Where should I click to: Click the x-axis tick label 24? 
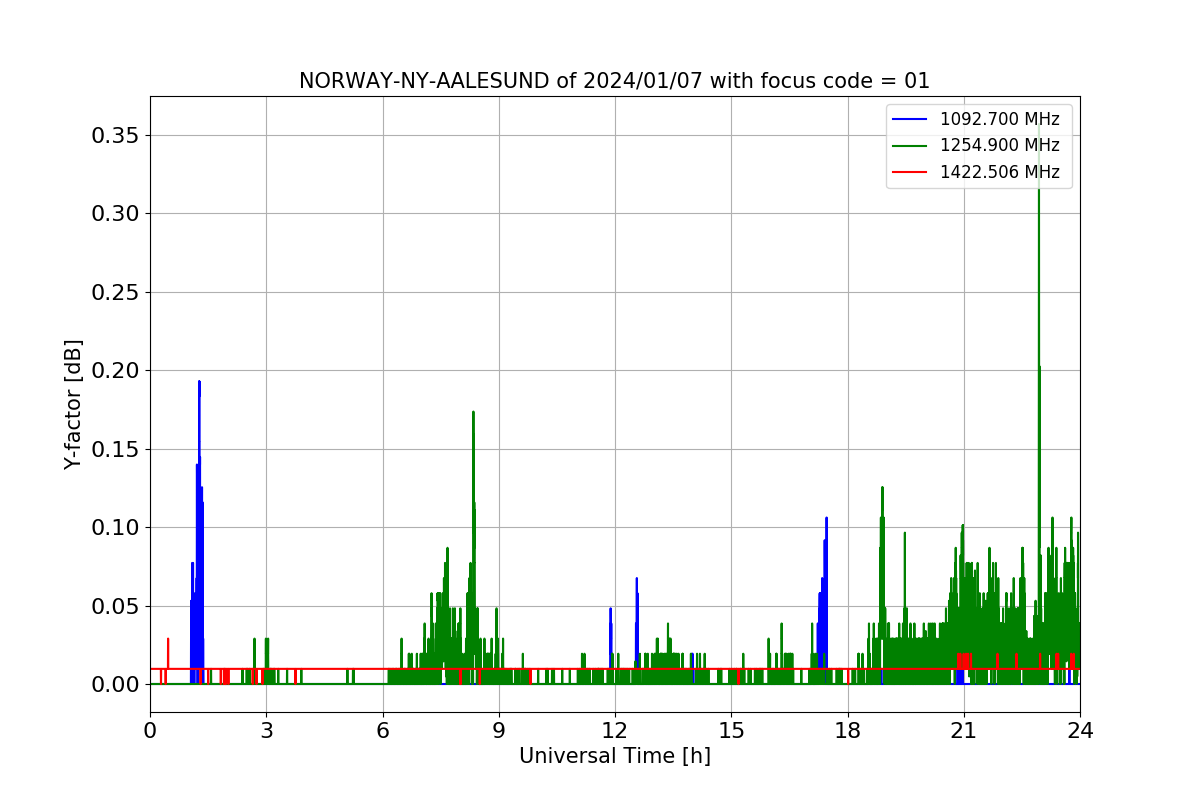[x=1080, y=730]
